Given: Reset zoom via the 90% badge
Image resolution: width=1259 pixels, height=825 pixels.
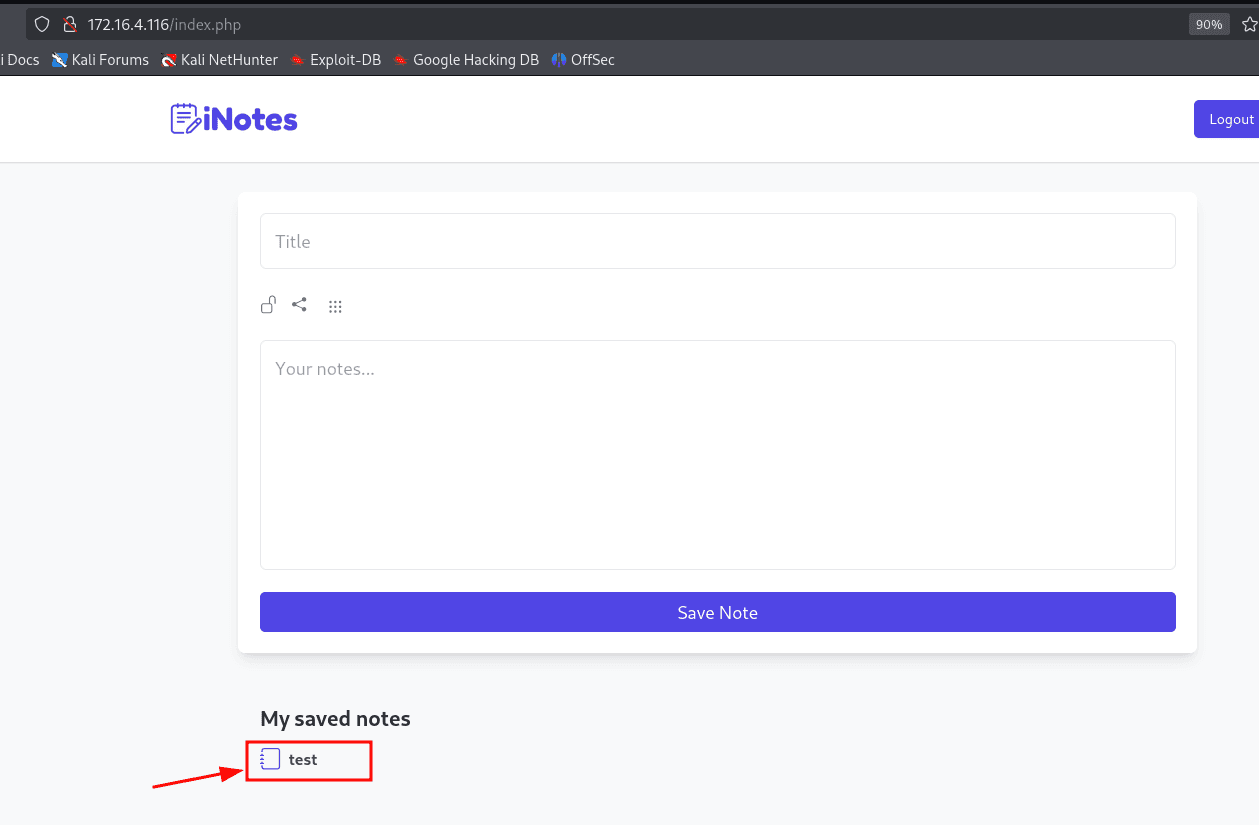Looking at the screenshot, I should coord(1208,24).
